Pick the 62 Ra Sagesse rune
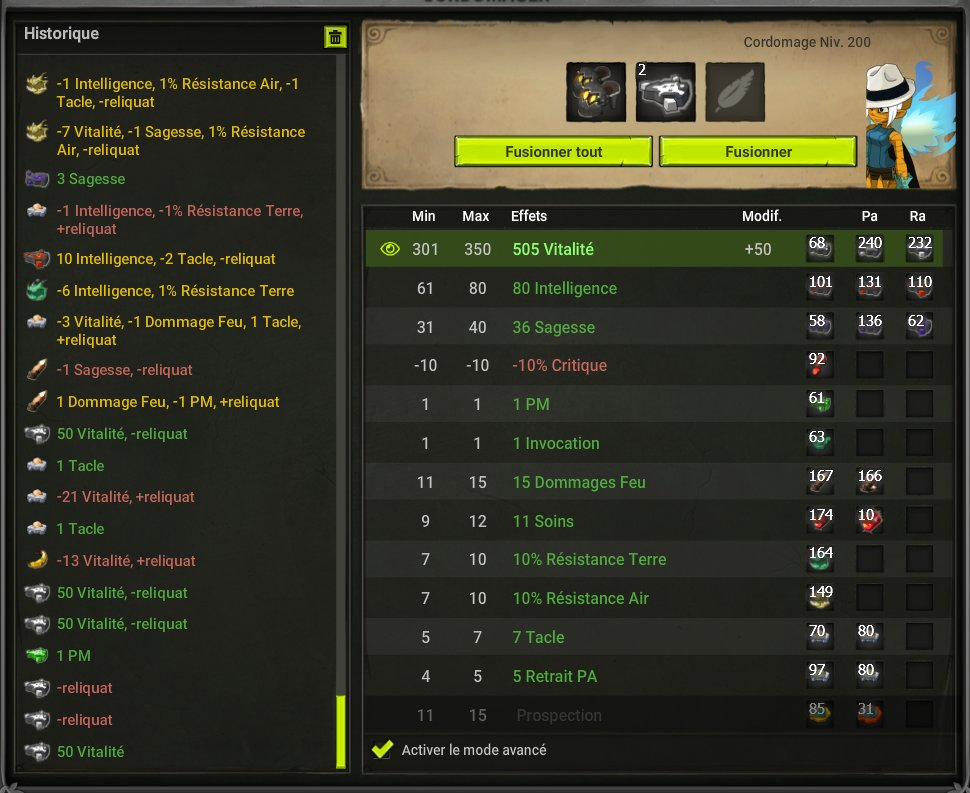Screen dimensions: 970x793 tap(919, 326)
